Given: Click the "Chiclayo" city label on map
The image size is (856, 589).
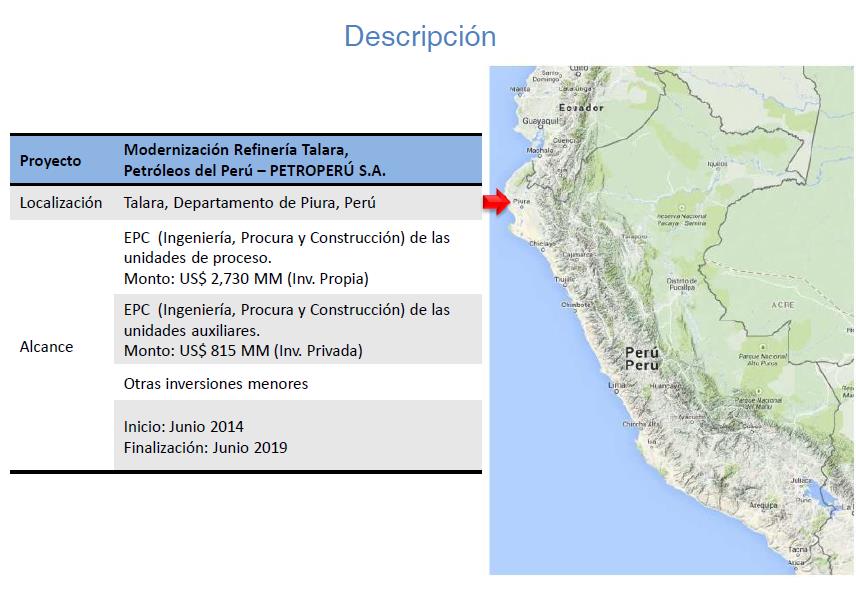Looking at the screenshot, I should point(542,243).
